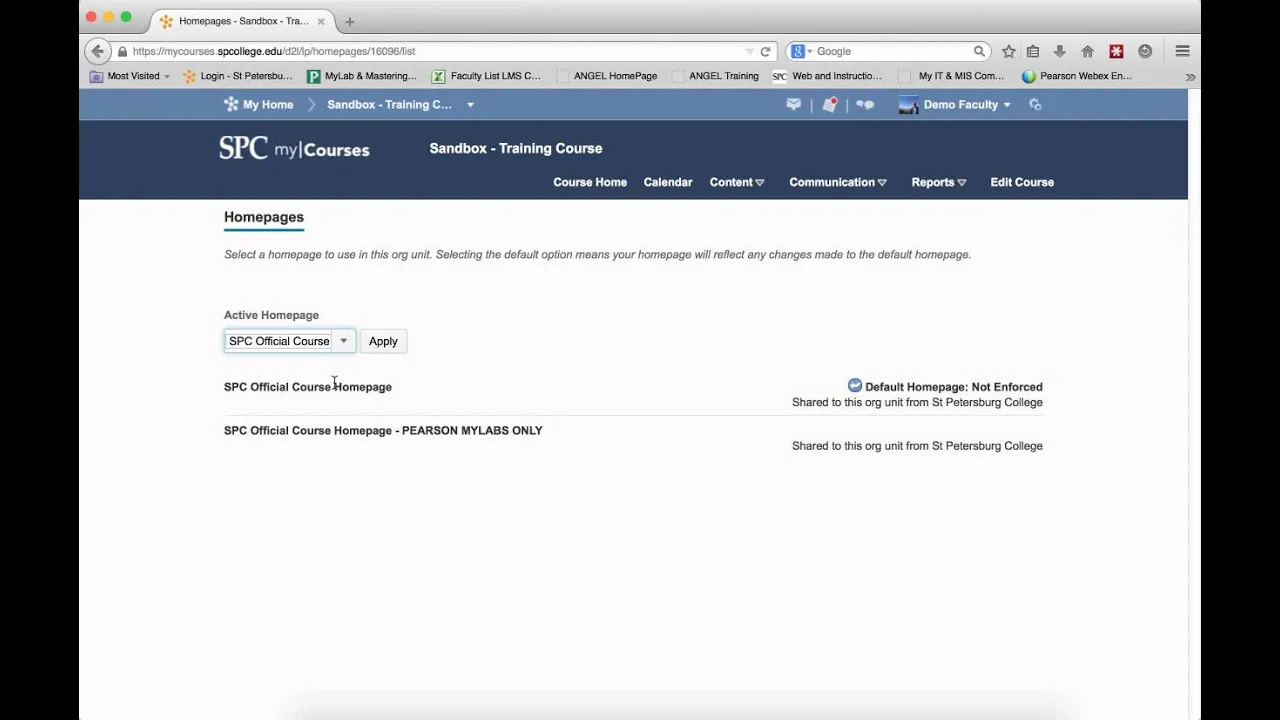Open the Google search engine selector
The width and height of the screenshot is (1280, 720).
[801, 51]
